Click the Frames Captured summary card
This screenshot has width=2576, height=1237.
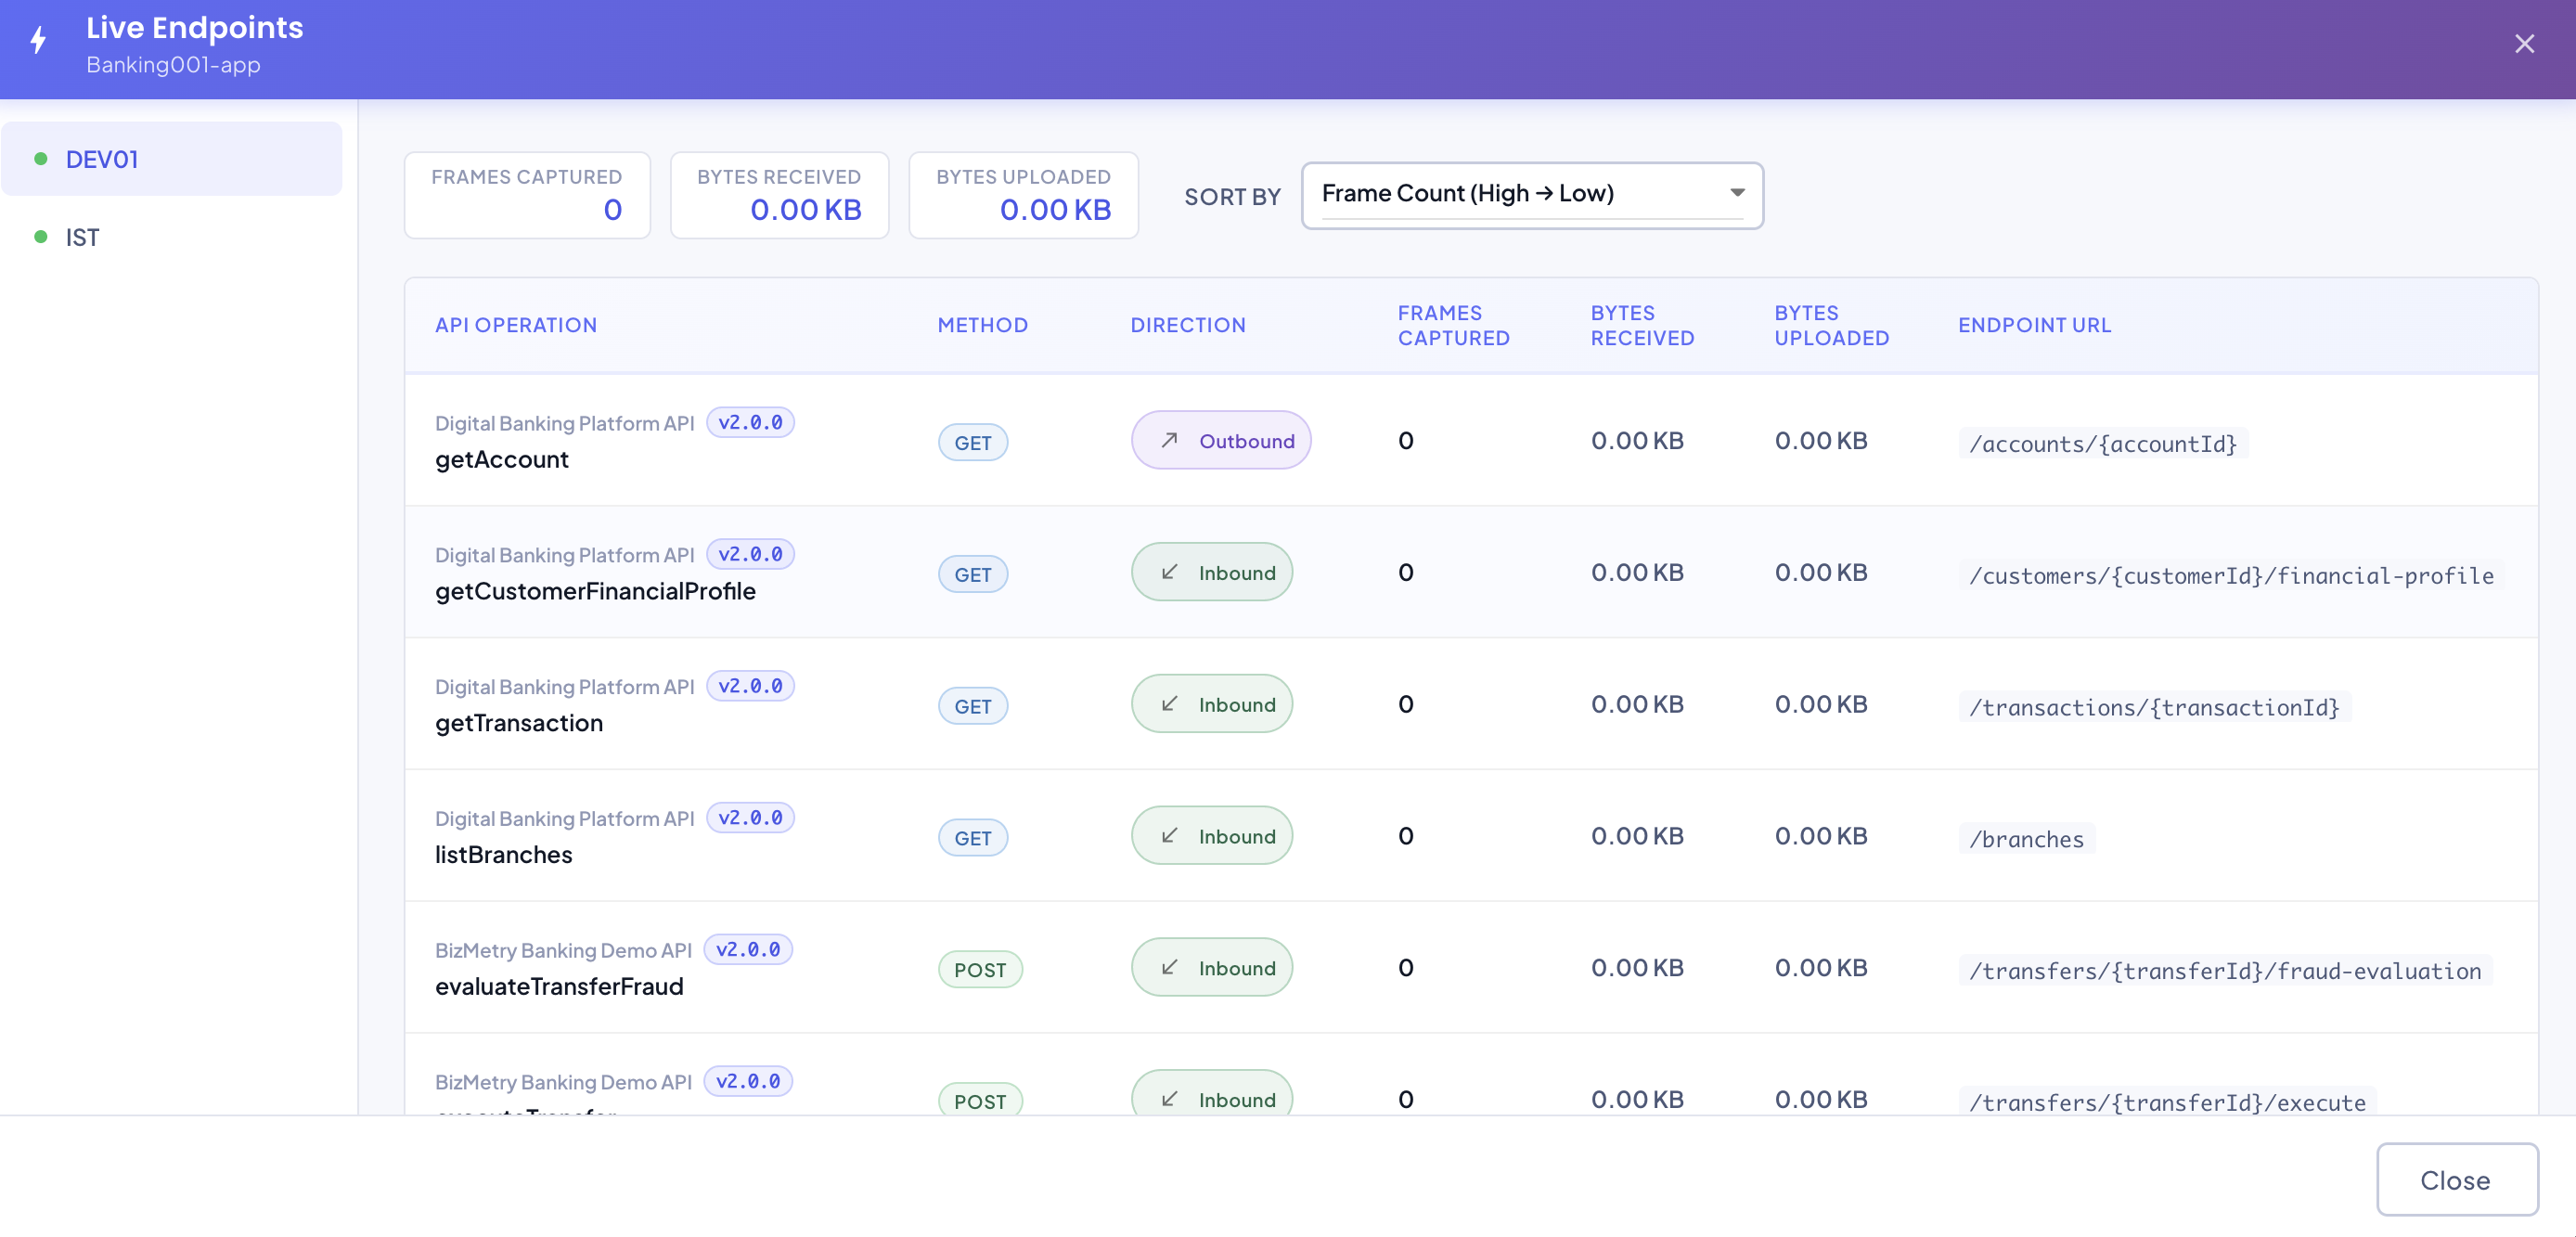click(x=527, y=195)
